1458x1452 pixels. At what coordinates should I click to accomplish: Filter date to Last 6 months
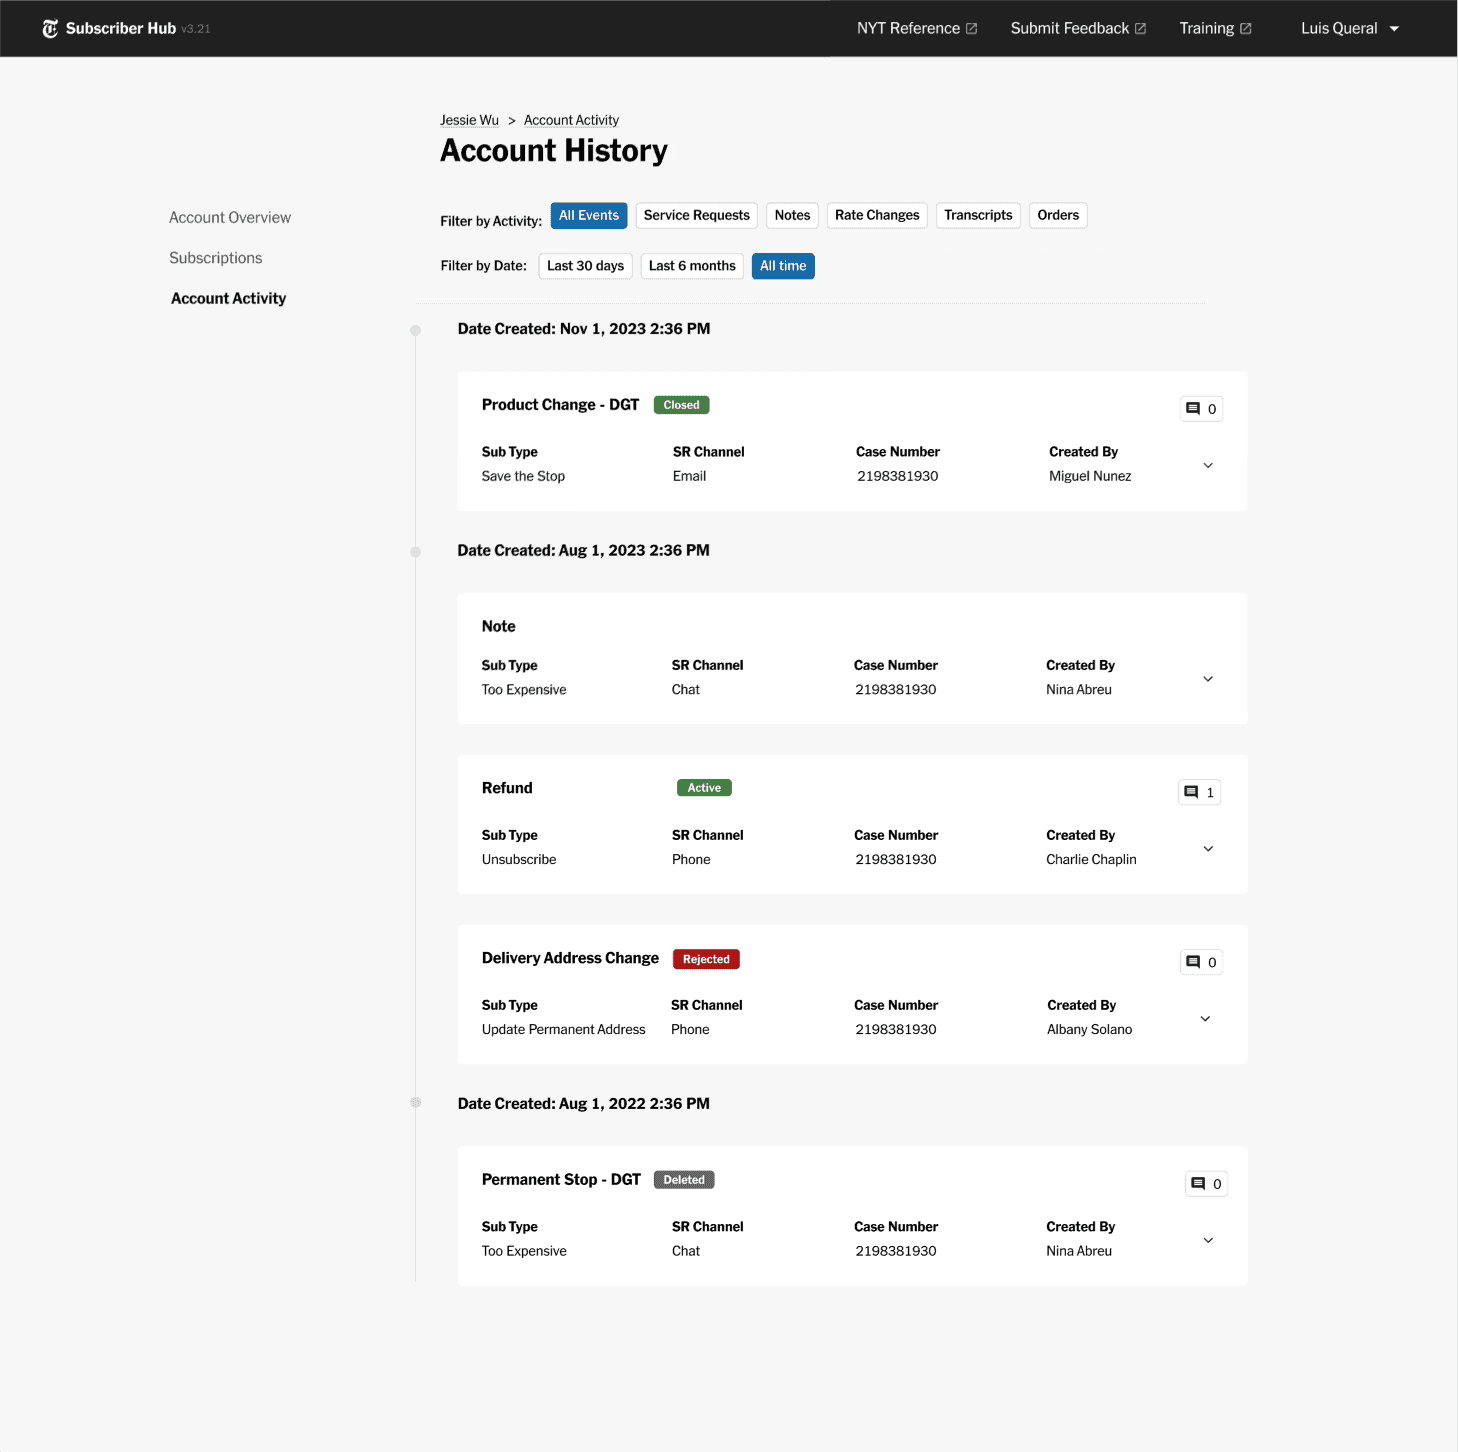(x=692, y=266)
